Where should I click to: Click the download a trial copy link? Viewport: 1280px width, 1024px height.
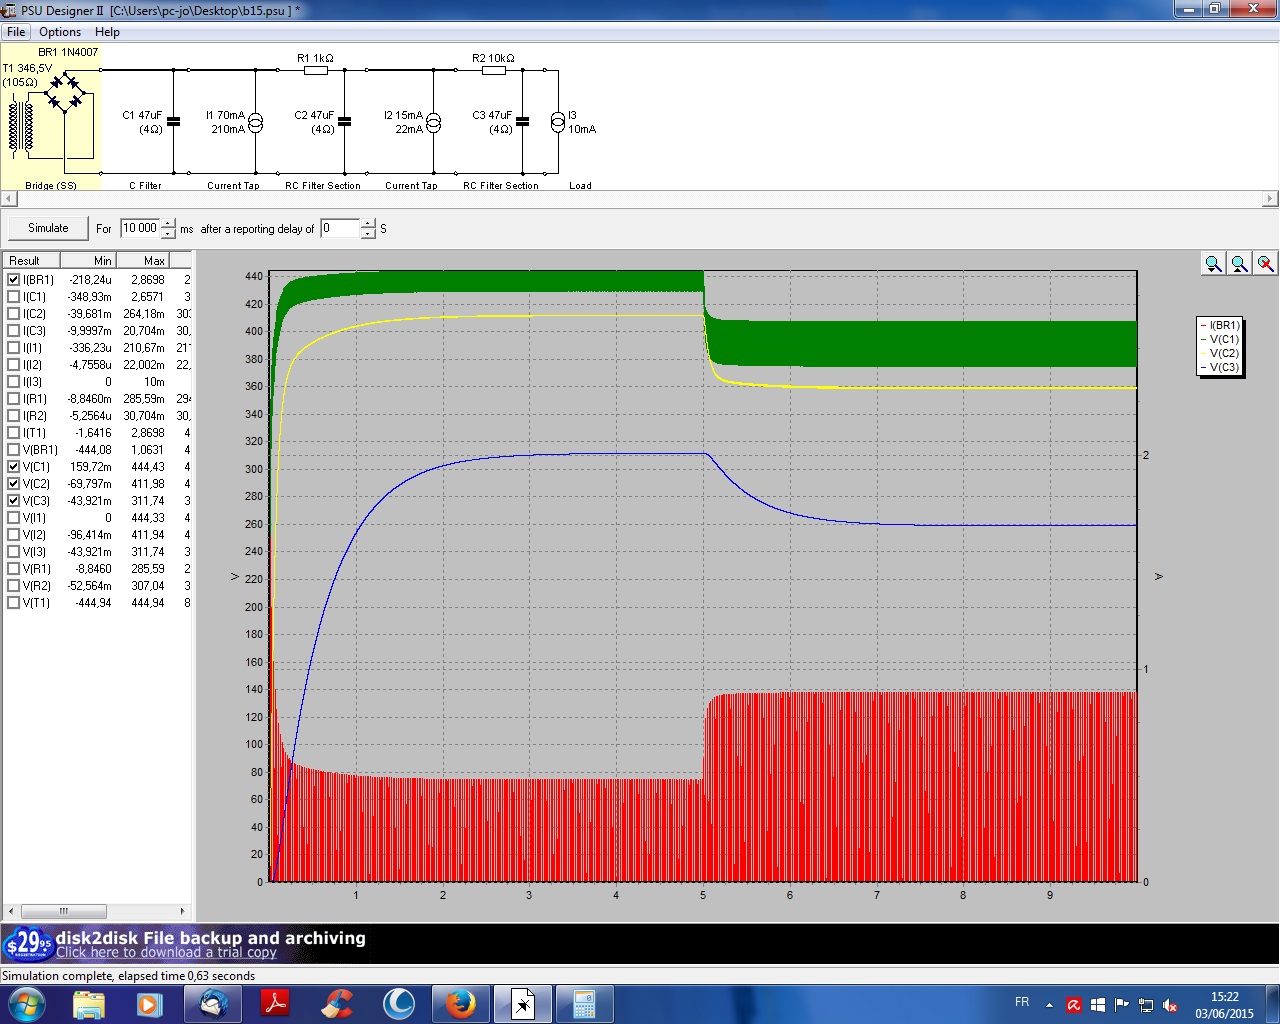point(166,952)
